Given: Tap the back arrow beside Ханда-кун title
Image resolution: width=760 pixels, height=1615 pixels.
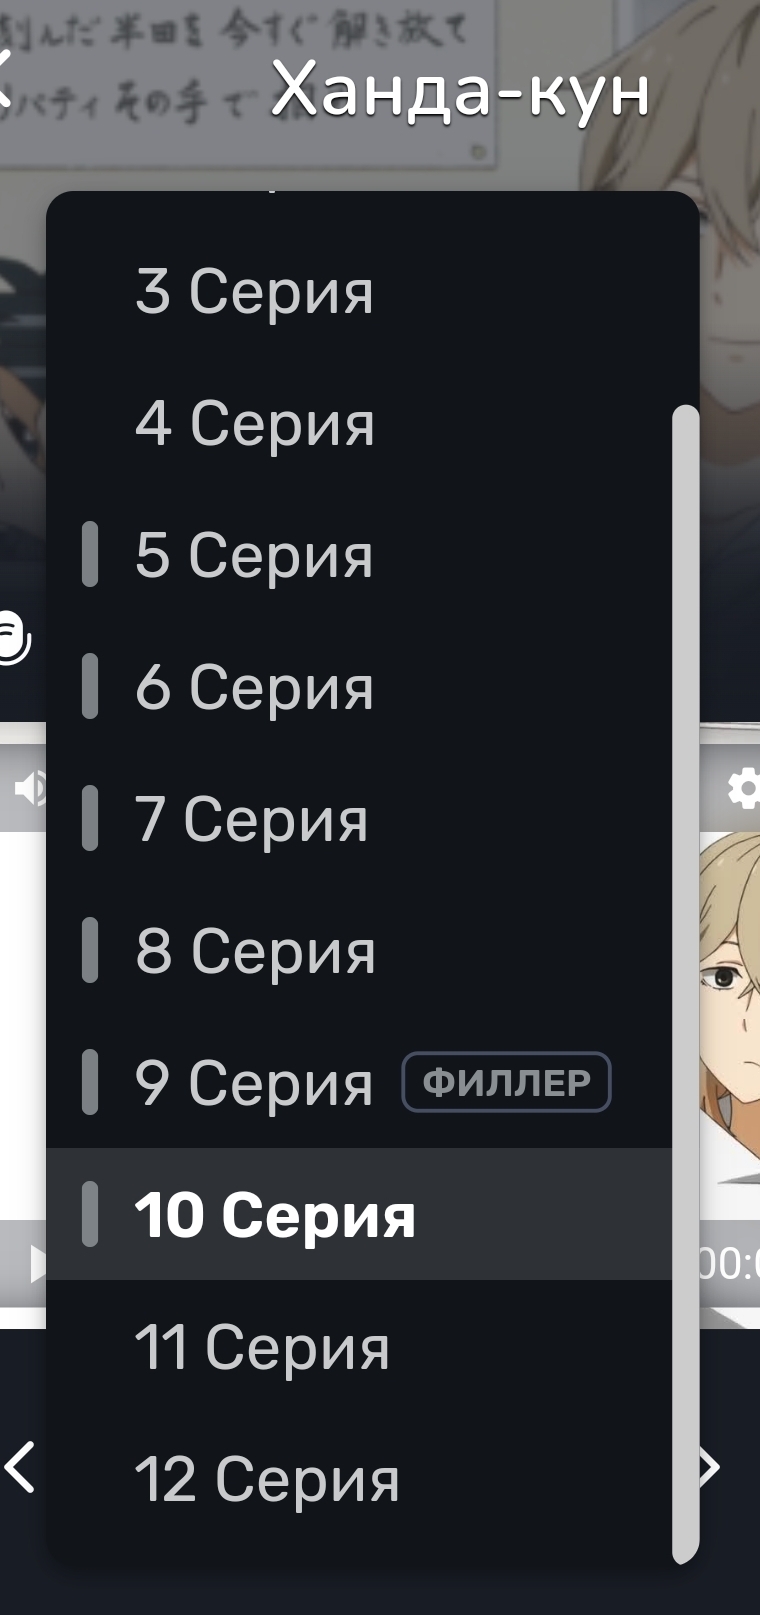Looking at the screenshot, I should pyautogui.click(x=5, y=78).
